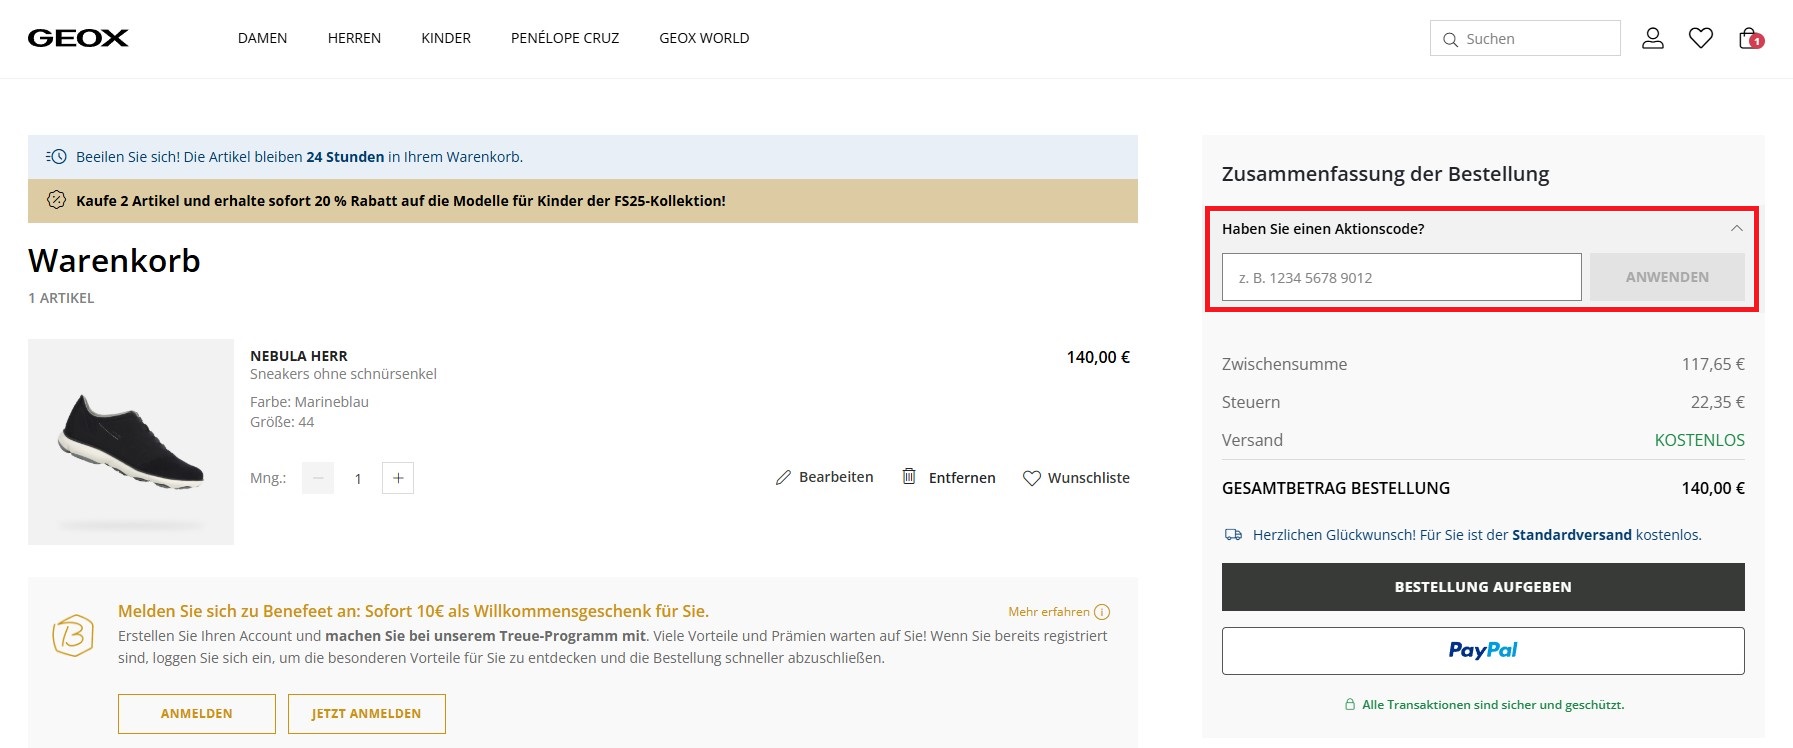Click the product price 140,00 € in cart row
The width and height of the screenshot is (1793, 748).
click(1098, 357)
